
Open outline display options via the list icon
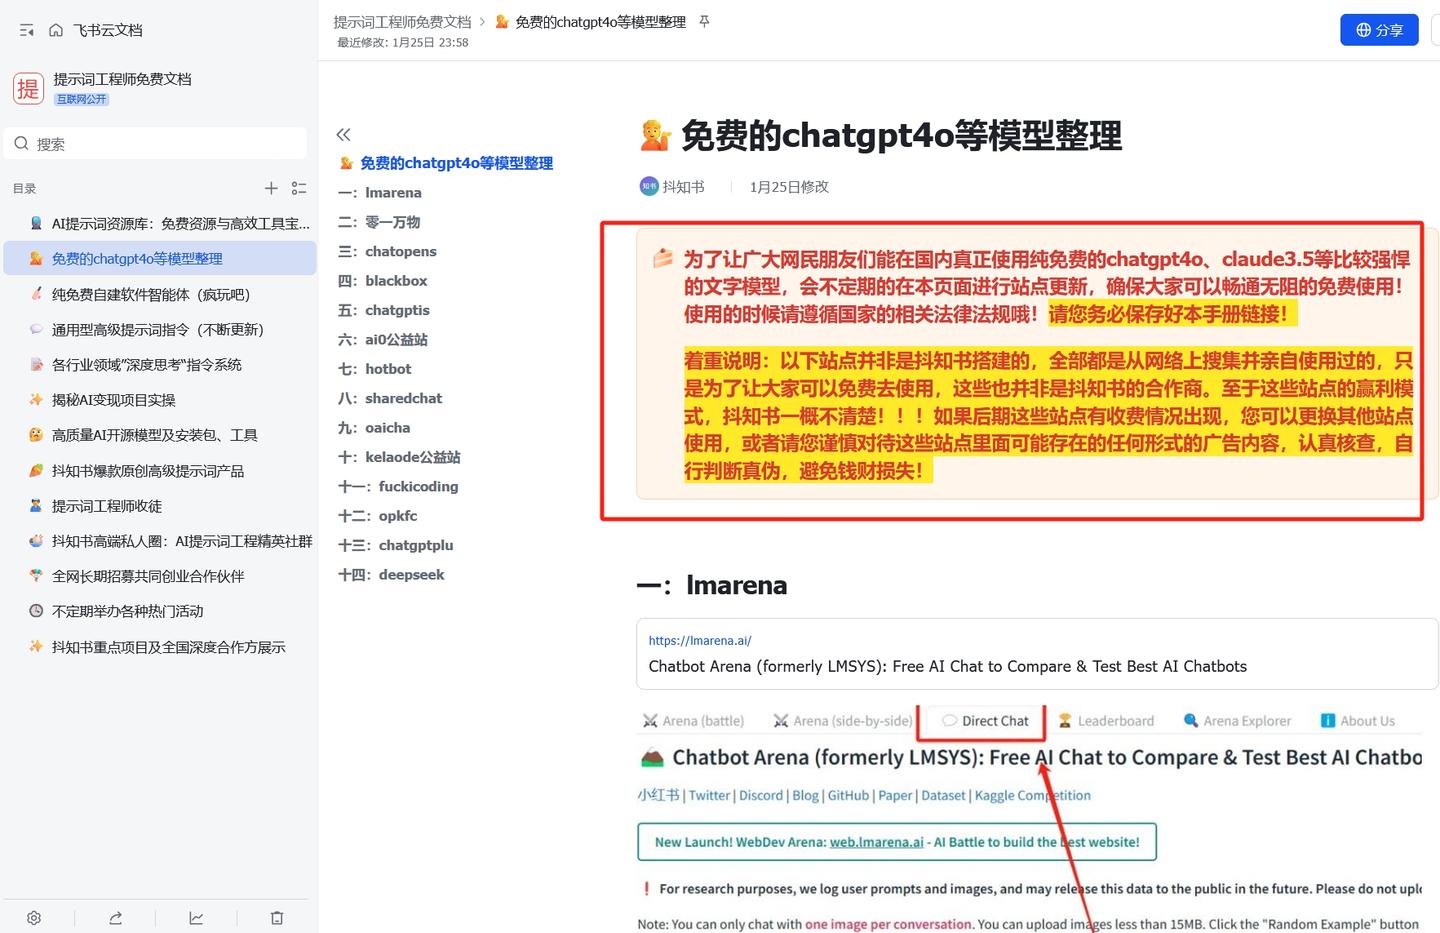pos(298,188)
